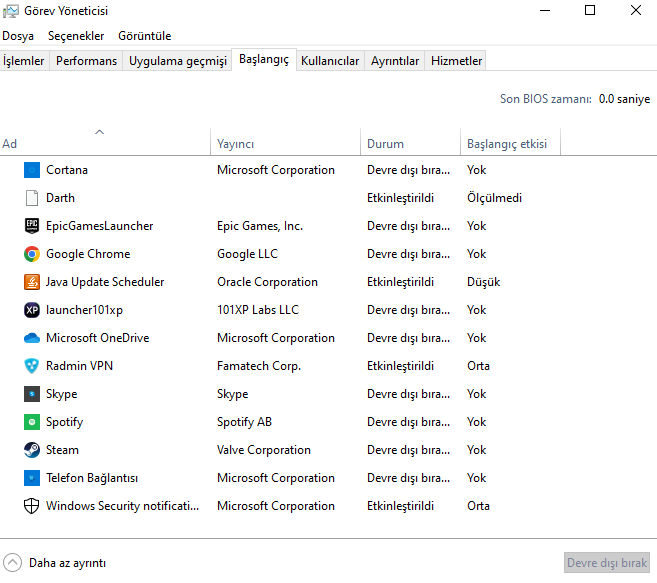
Task: Sort by the Ad column header
Action: [x=105, y=144]
